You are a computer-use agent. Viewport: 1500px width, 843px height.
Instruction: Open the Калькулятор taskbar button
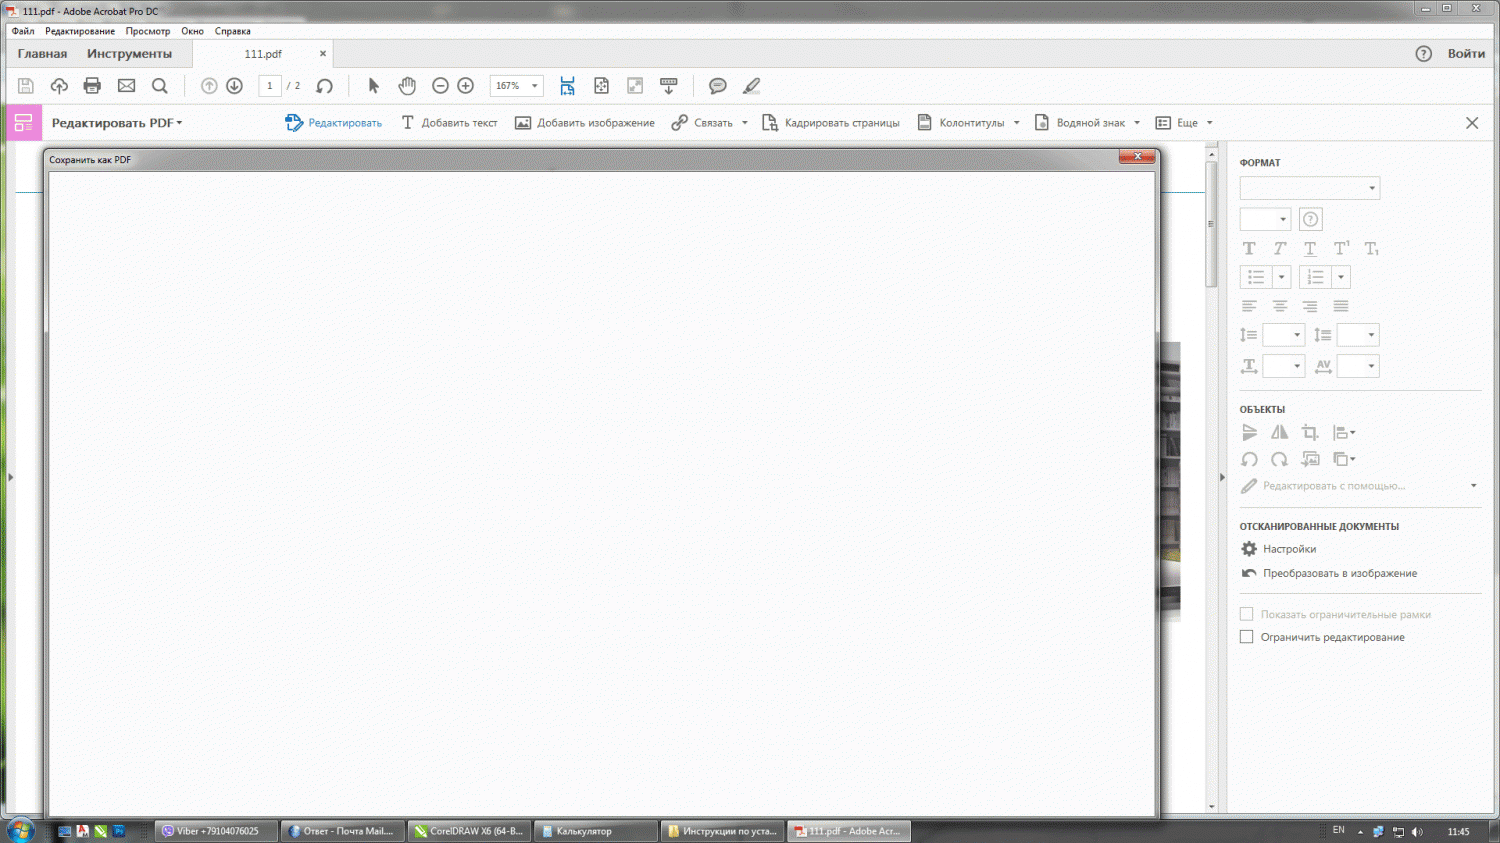point(596,831)
